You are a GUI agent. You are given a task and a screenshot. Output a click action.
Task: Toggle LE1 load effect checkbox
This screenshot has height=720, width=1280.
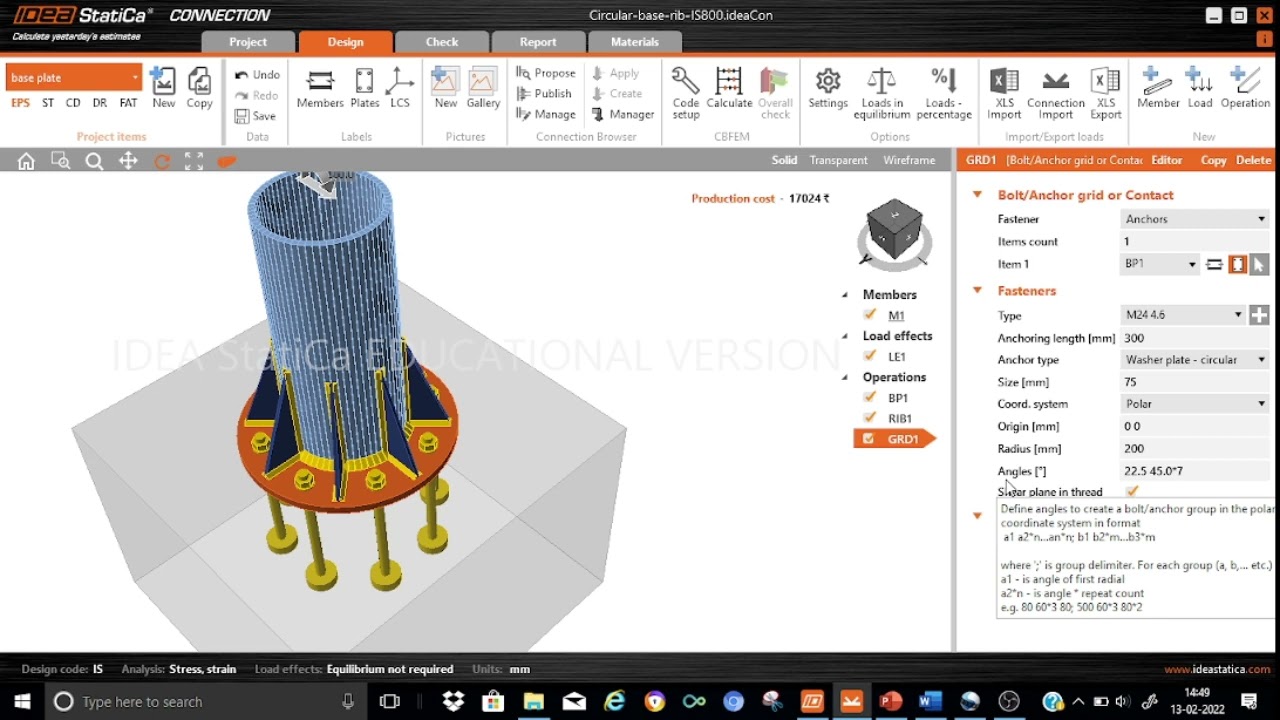coord(870,356)
